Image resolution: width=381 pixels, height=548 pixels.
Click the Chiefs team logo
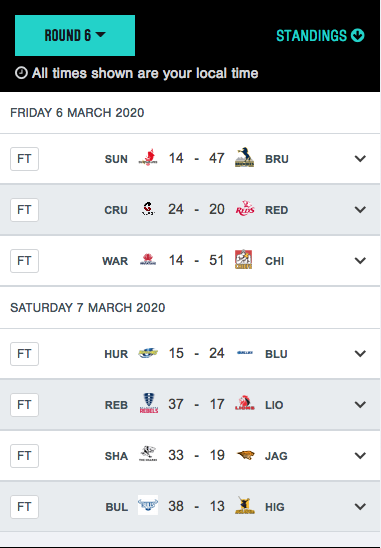(244, 259)
